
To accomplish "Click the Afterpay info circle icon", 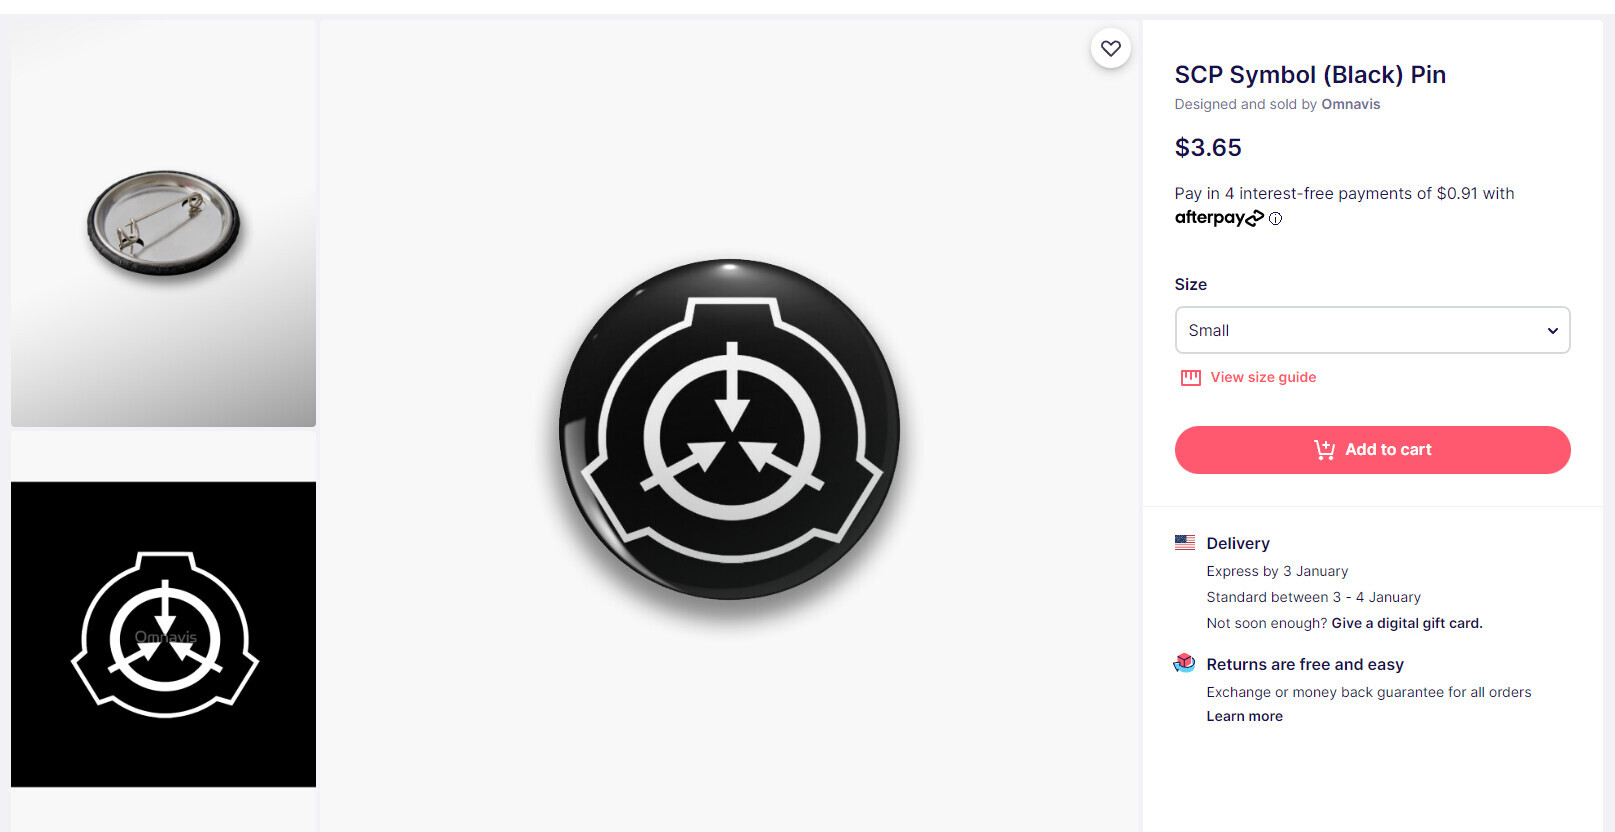I will pos(1275,218).
